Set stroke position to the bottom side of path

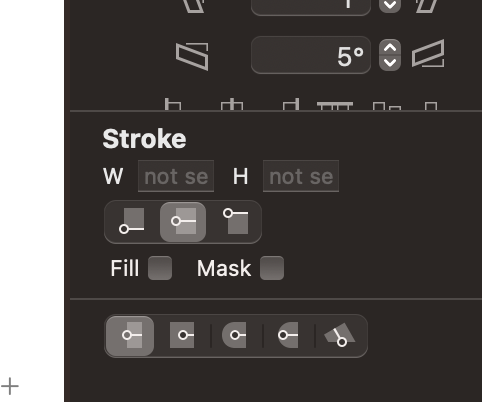[x=132, y=222]
